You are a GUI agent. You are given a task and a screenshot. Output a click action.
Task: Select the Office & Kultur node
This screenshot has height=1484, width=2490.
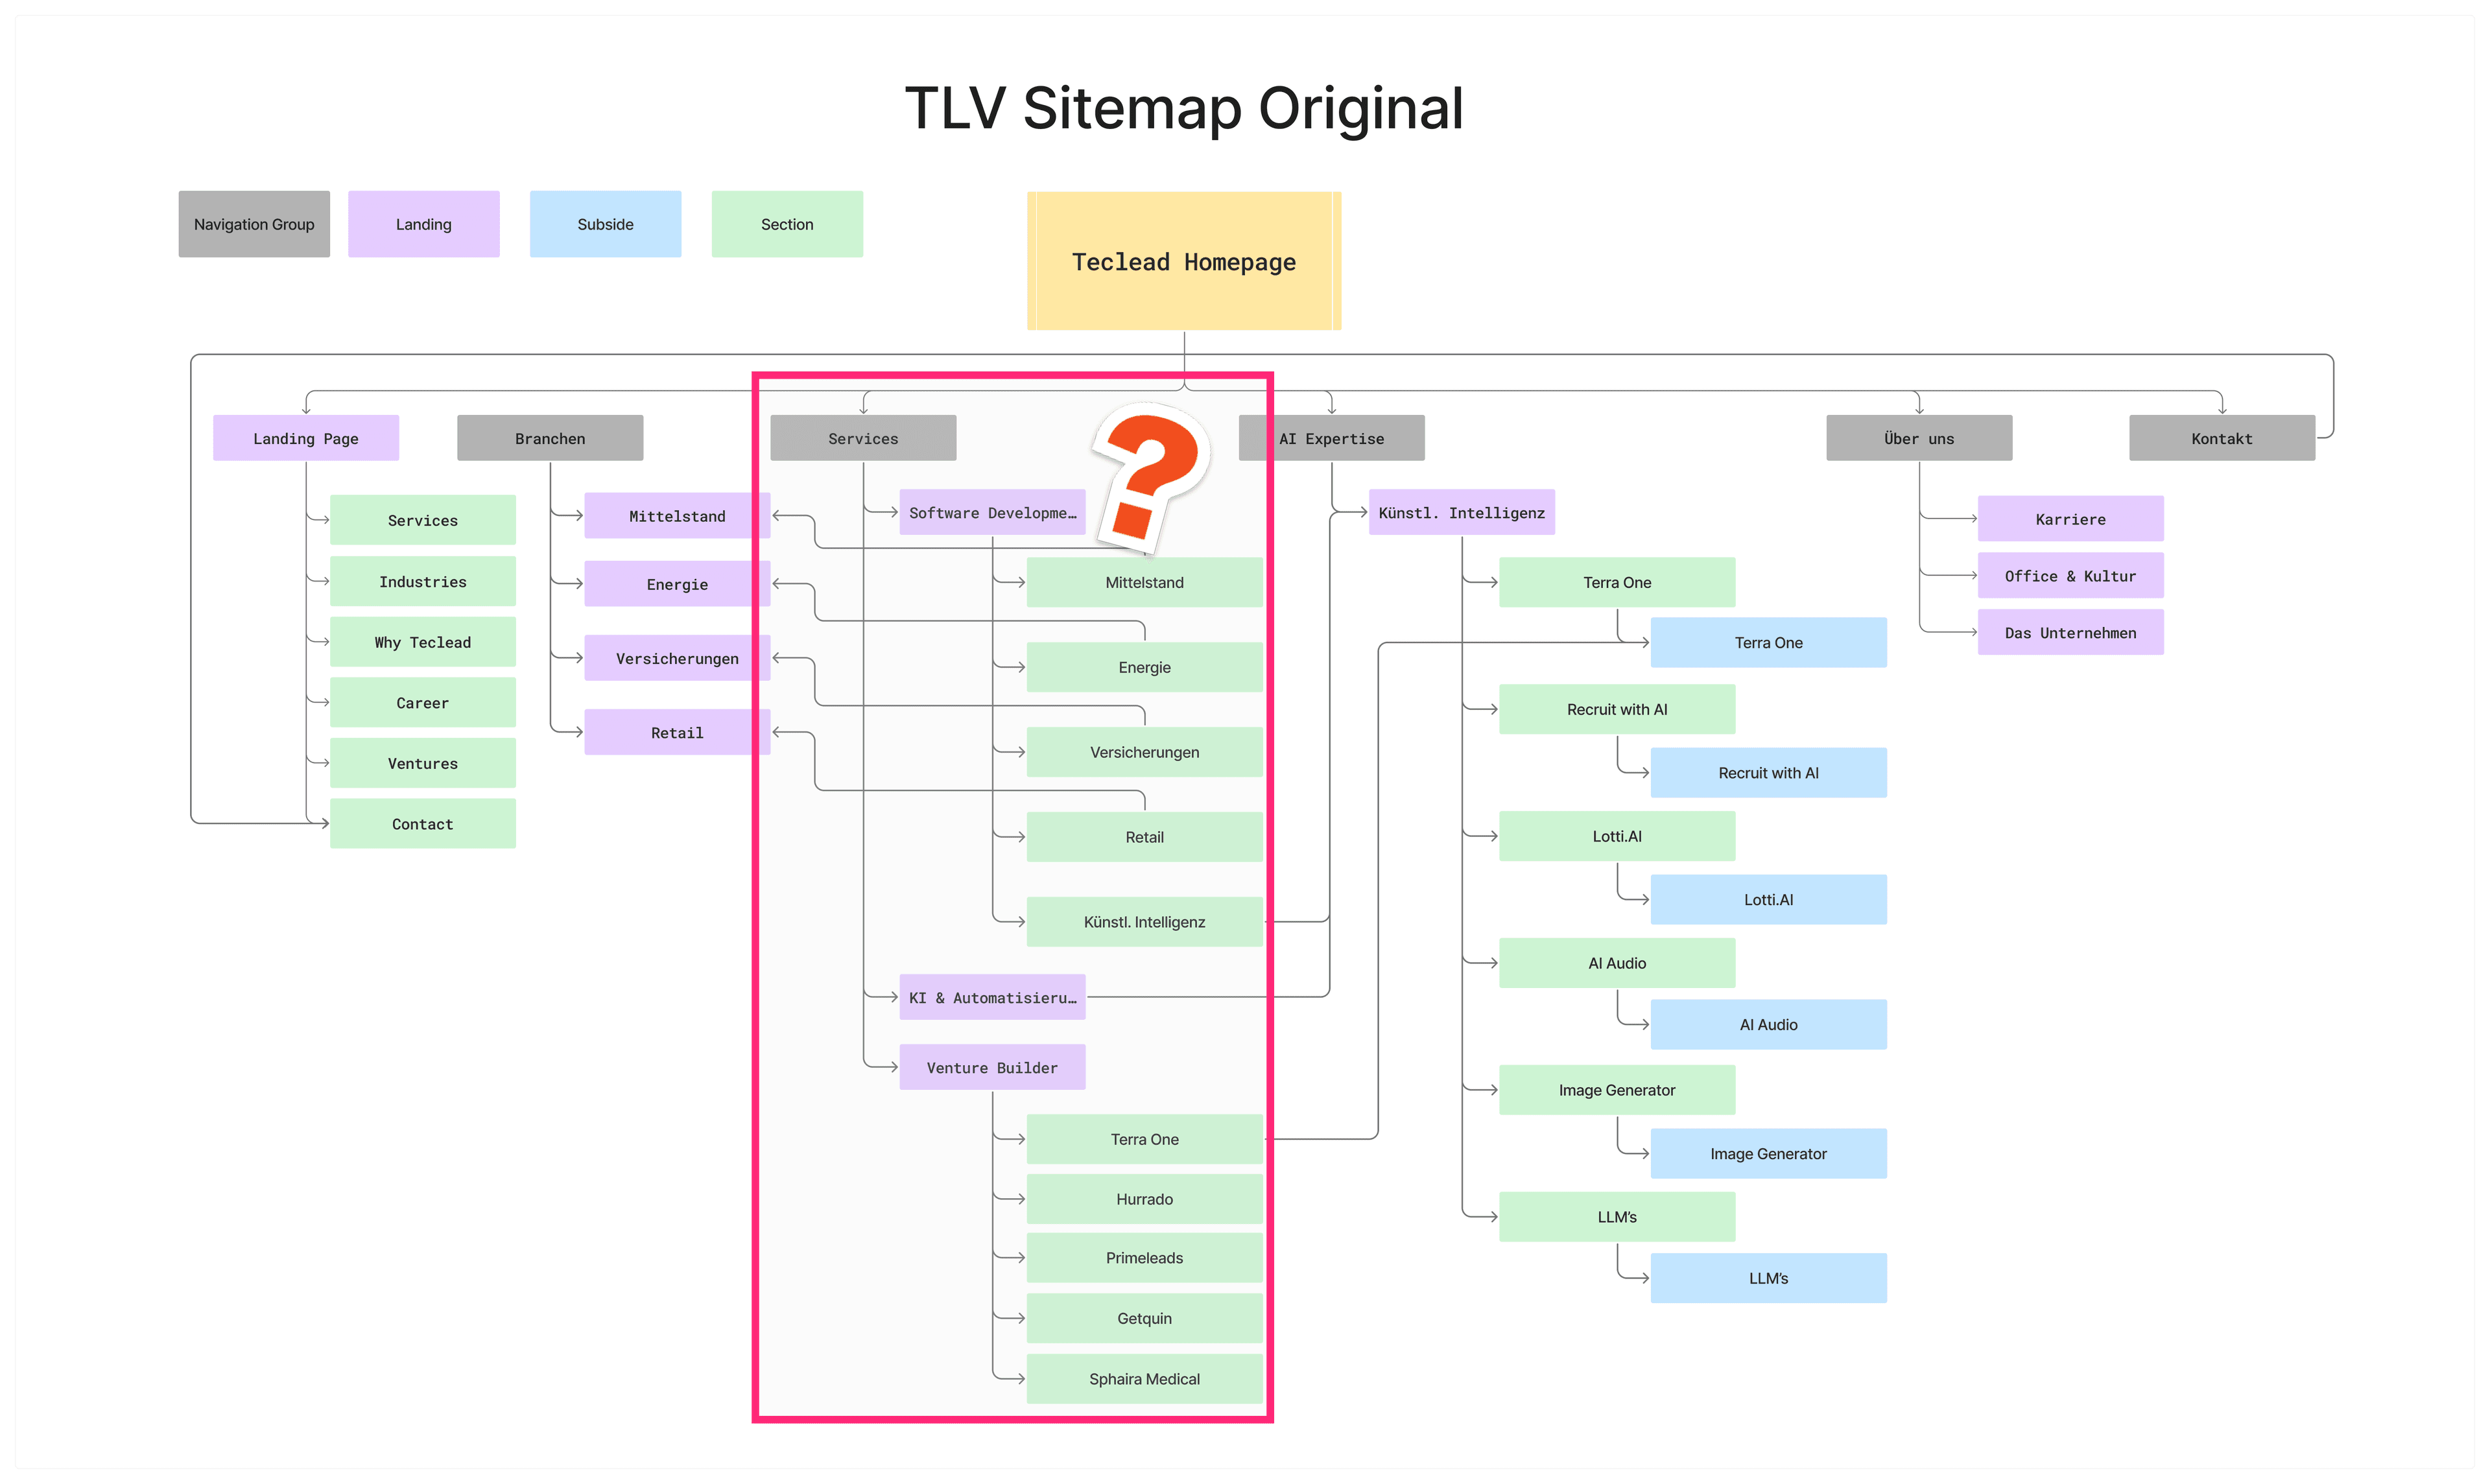(x=2070, y=576)
